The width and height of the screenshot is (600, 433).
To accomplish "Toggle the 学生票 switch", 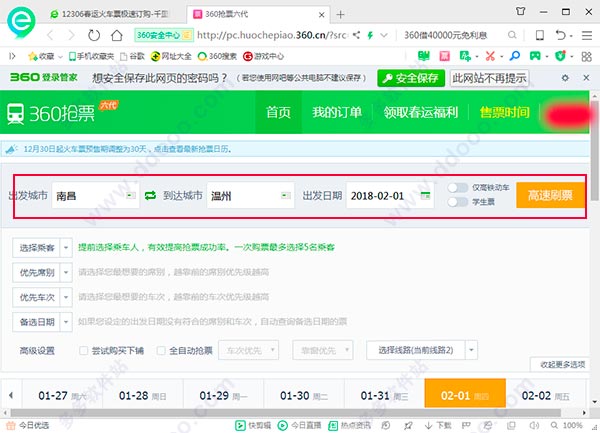I will pos(458,202).
